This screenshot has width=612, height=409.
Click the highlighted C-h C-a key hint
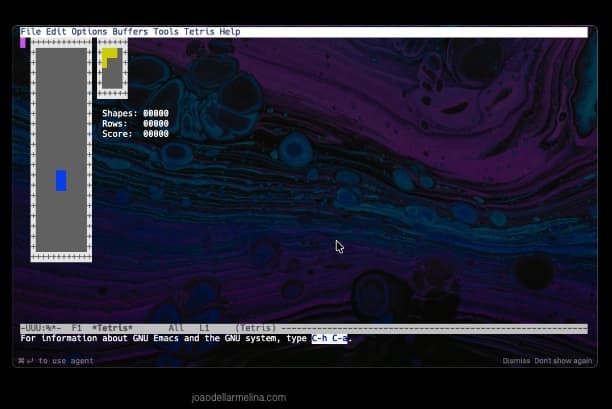coord(329,338)
